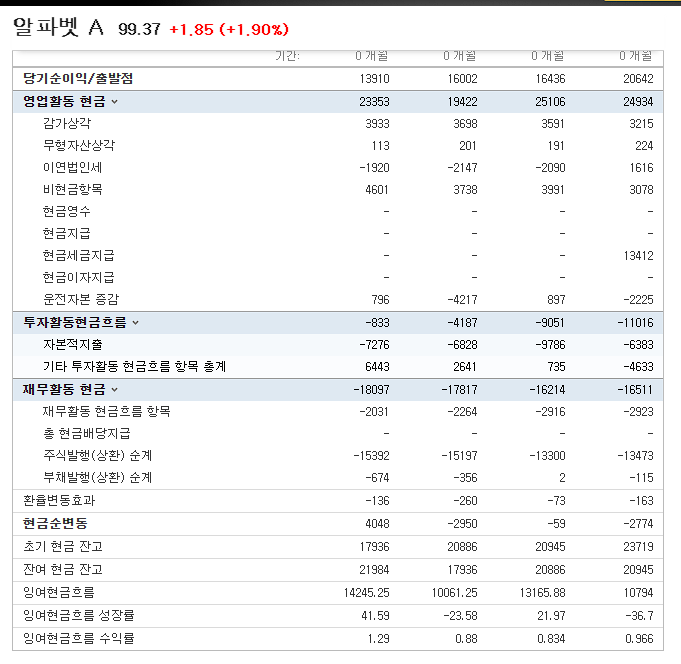Viewport: 681px width, 664px height.
Task: Click the 99.37 stock price
Action: pos(139,30)
